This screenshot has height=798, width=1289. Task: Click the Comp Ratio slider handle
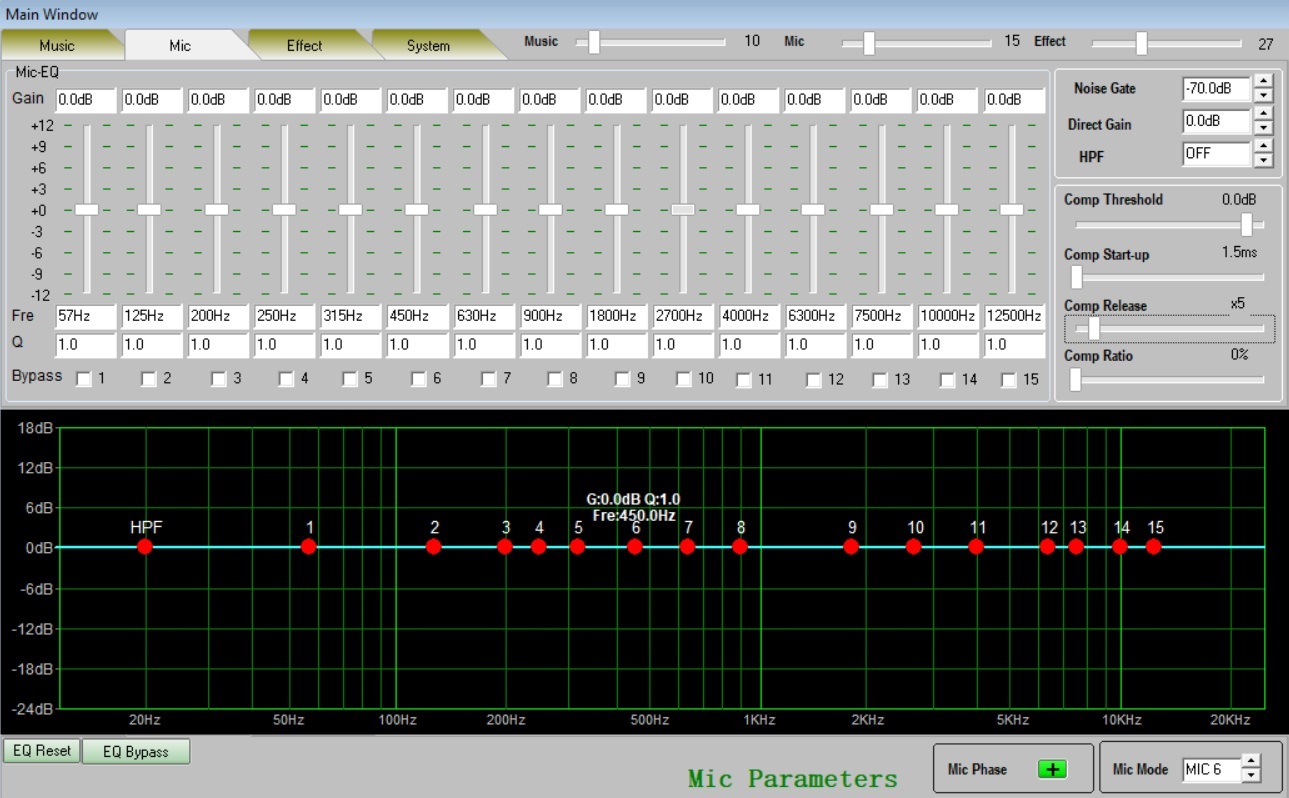coord(1076,379)
